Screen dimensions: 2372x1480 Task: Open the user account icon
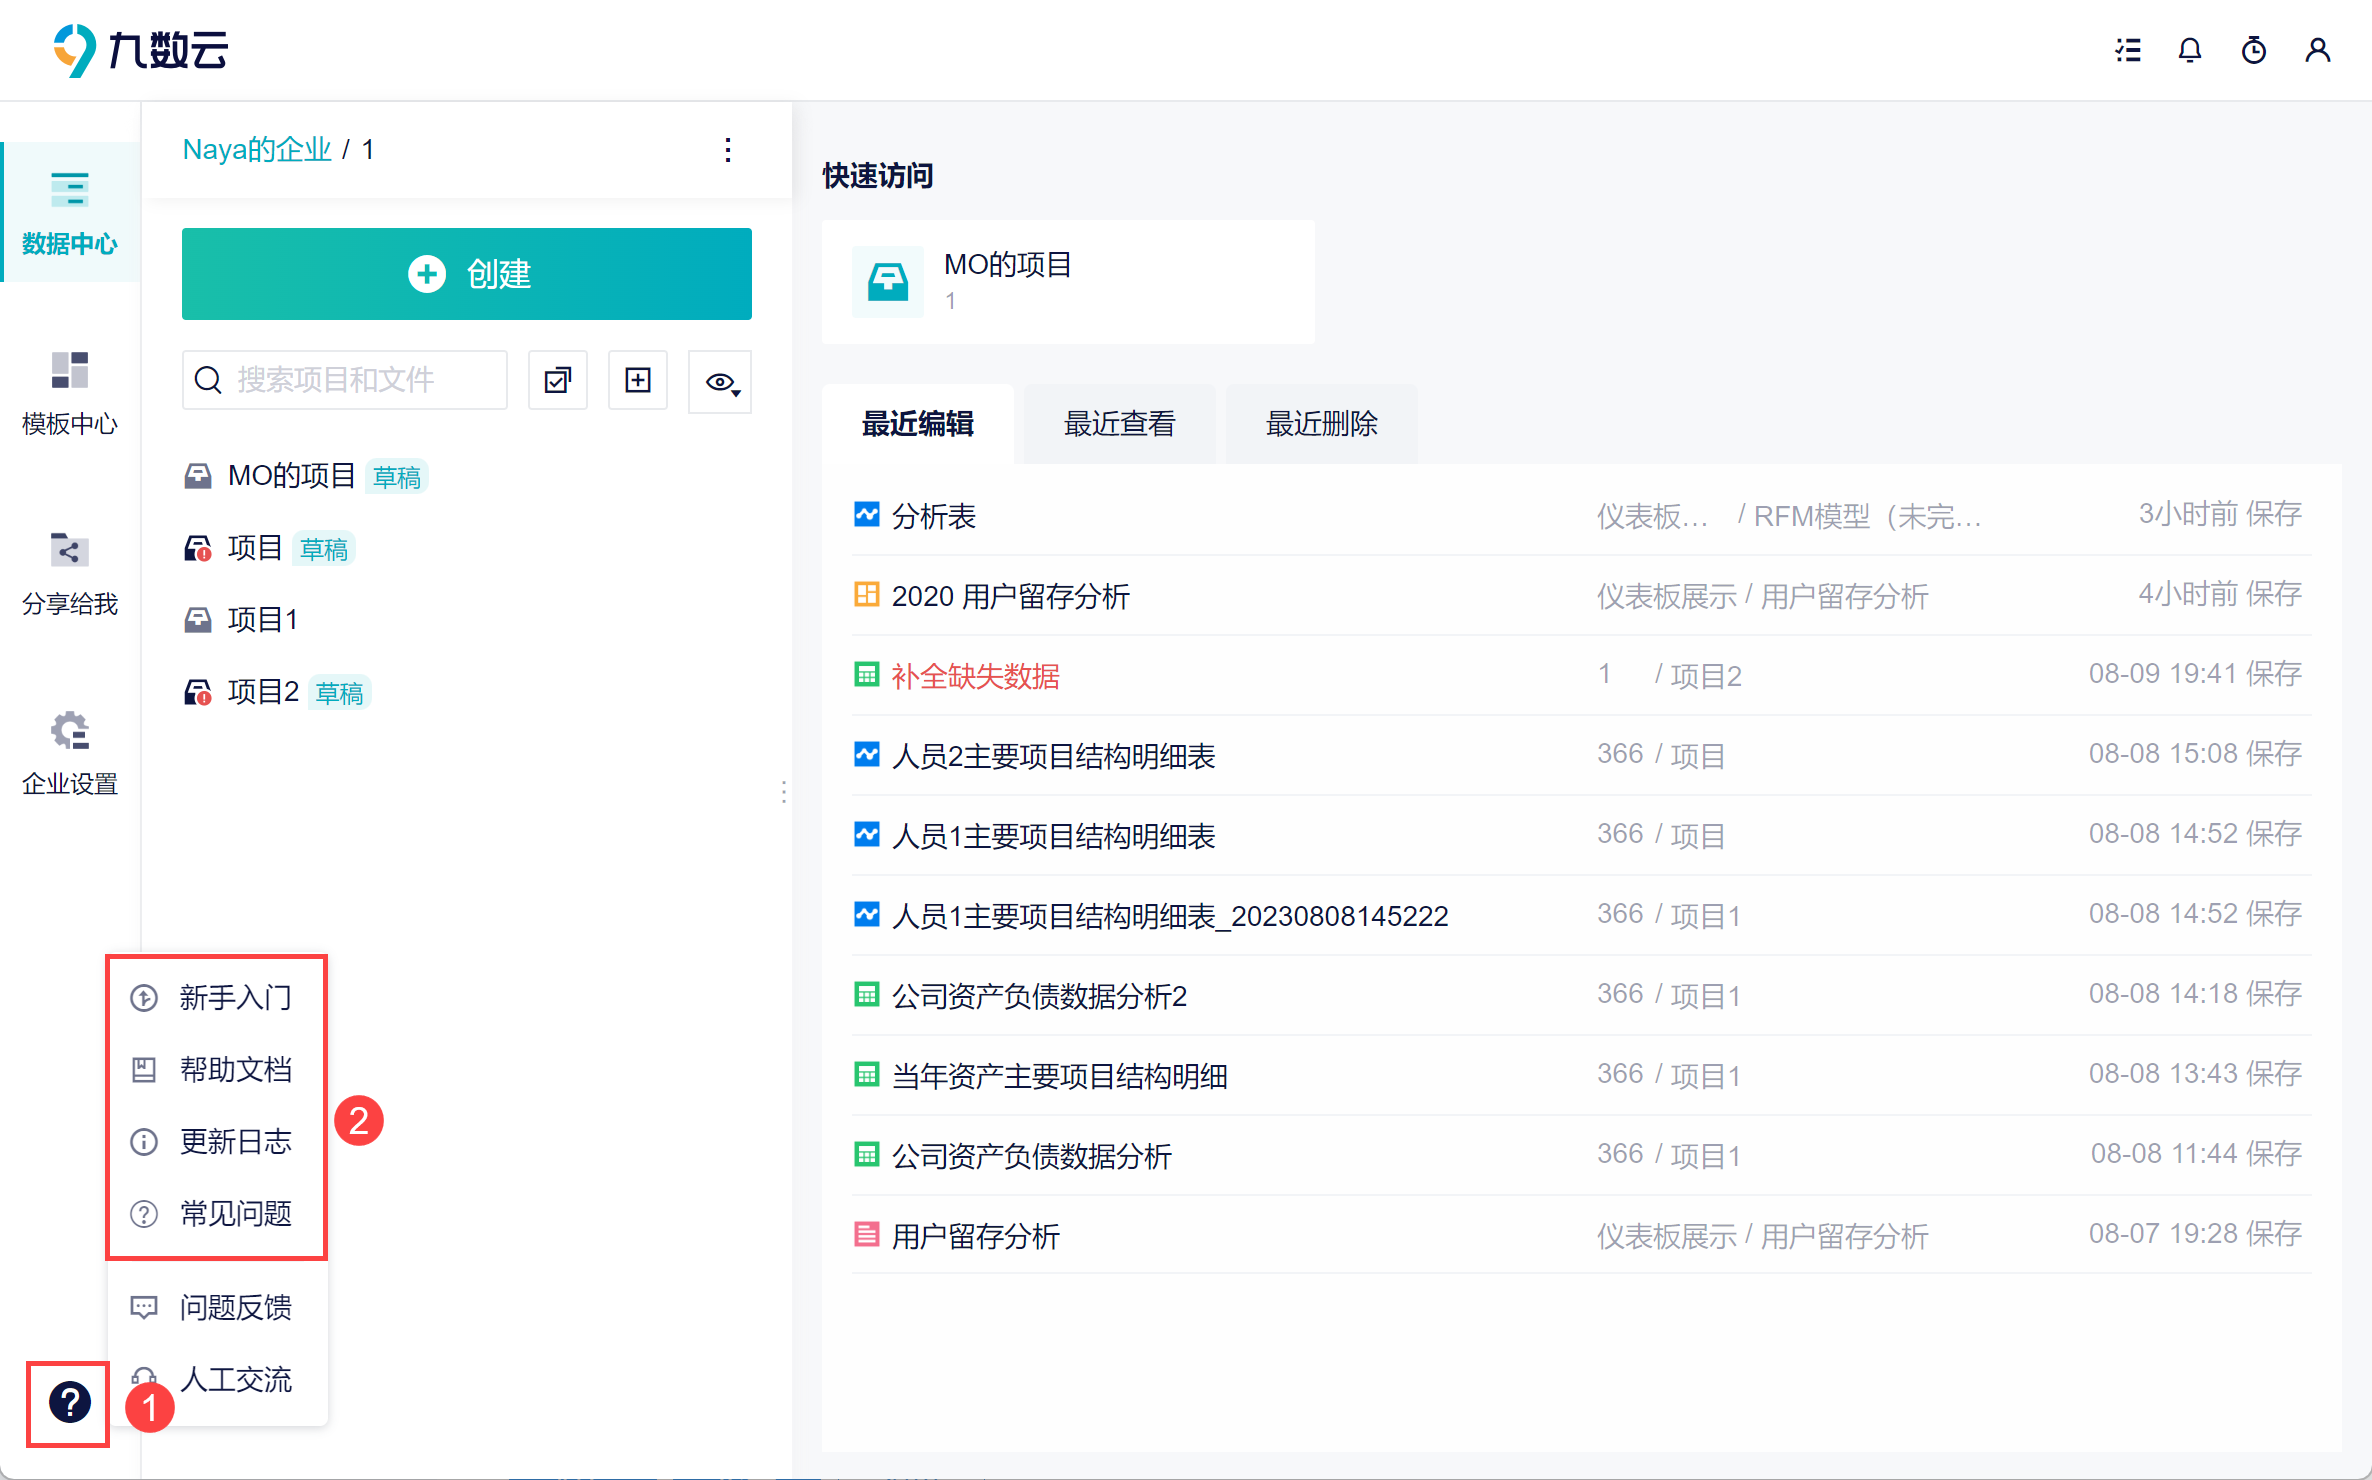tap(2317, 50)
